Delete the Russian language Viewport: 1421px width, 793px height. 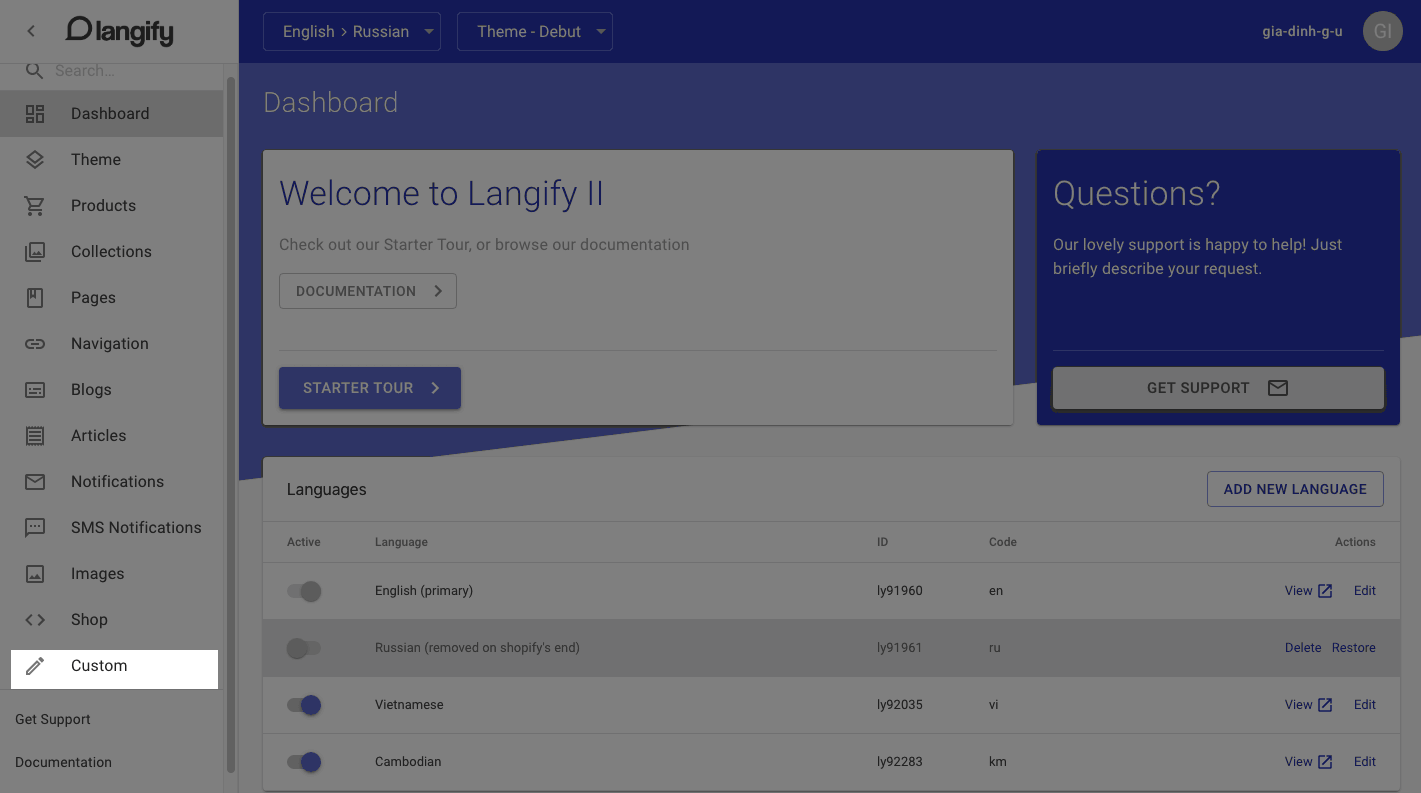coord(1303,648)
